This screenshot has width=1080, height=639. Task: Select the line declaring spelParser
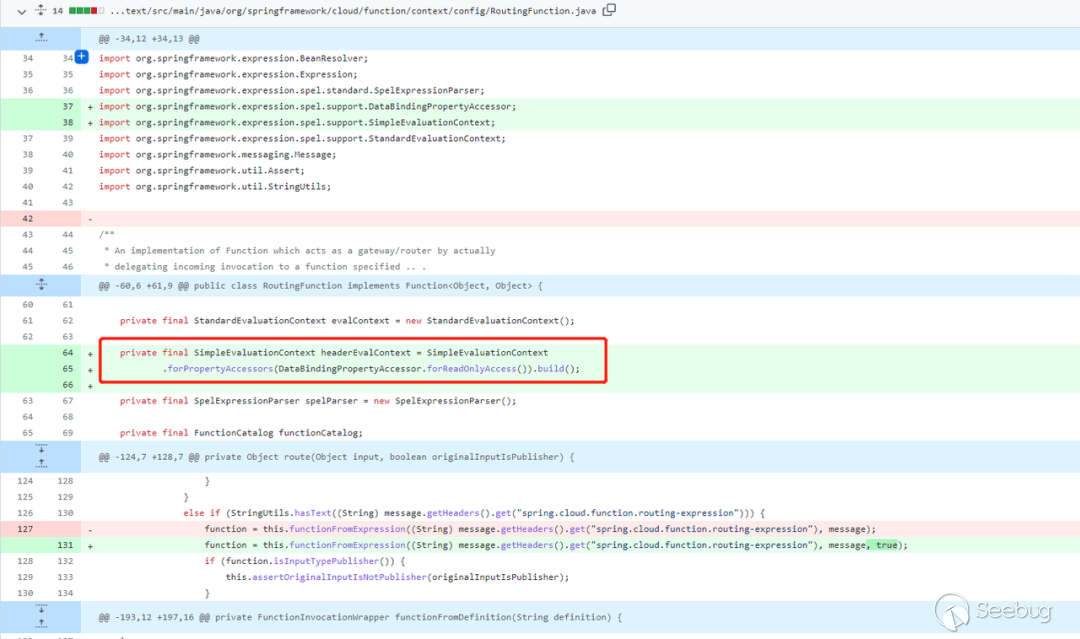(318, 401)
